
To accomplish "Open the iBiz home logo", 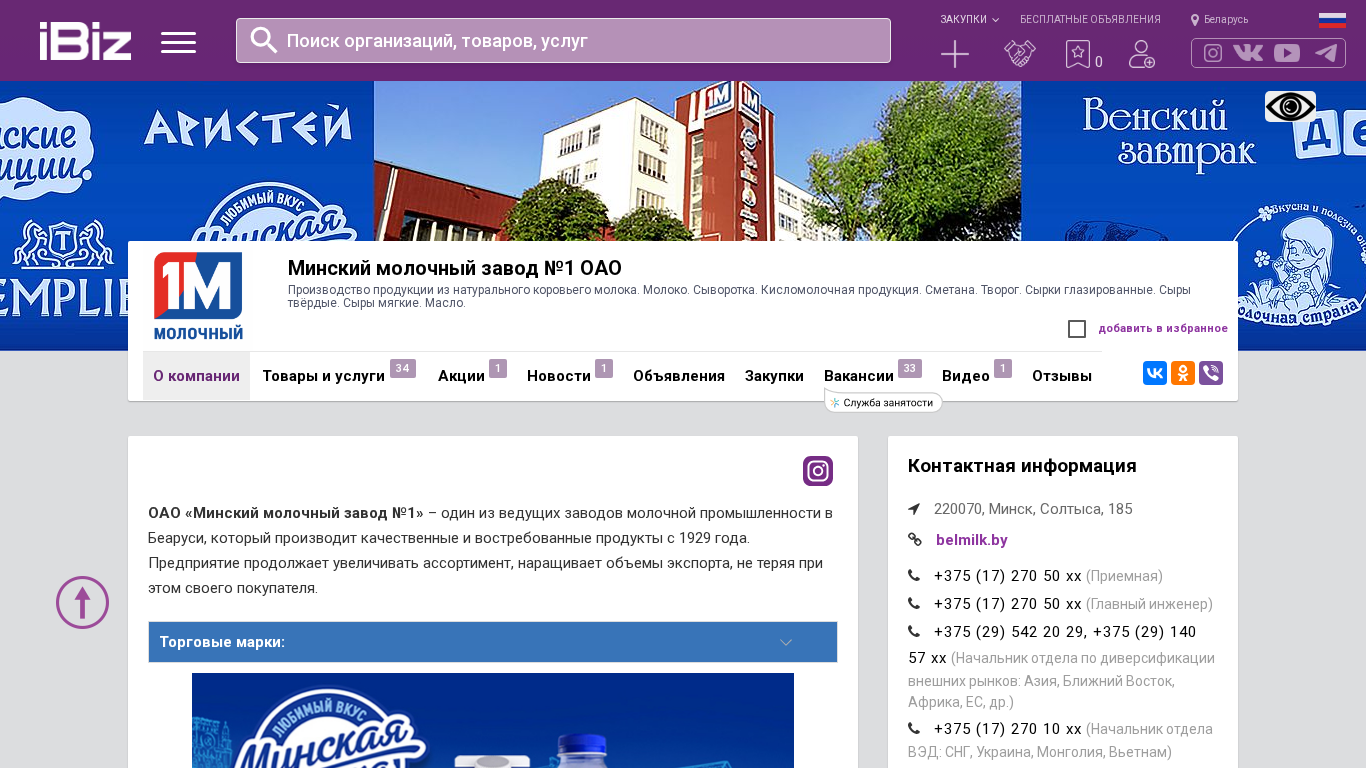I will (85, 41).
